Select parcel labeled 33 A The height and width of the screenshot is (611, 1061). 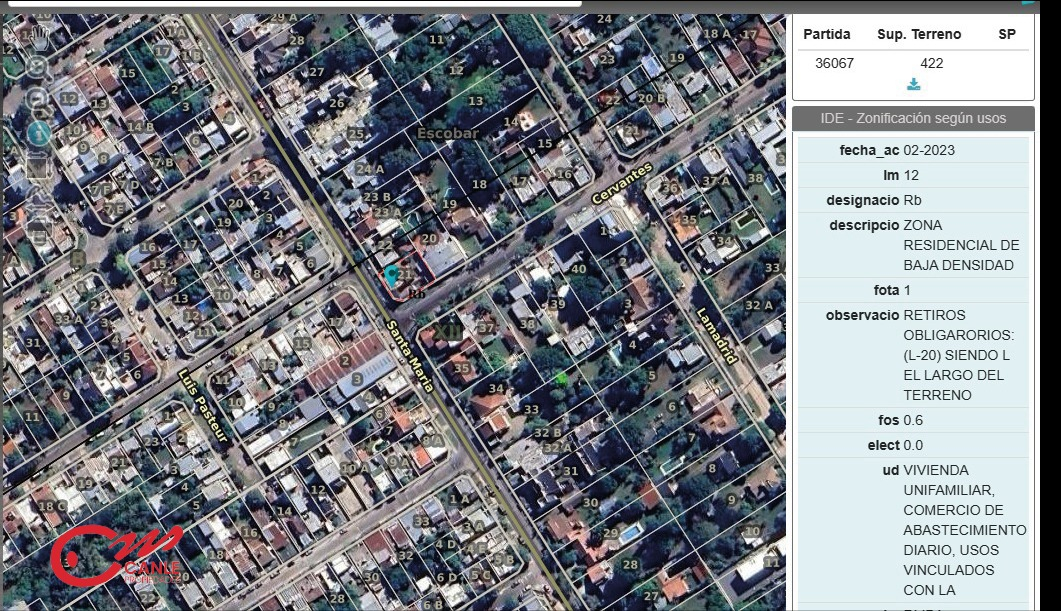coord(68,319)
